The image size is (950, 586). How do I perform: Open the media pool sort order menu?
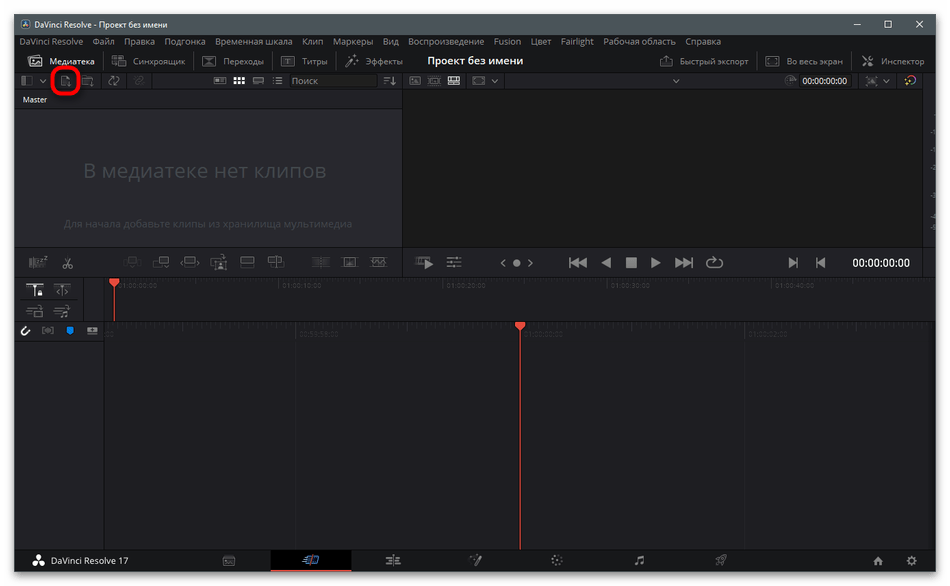390,81
